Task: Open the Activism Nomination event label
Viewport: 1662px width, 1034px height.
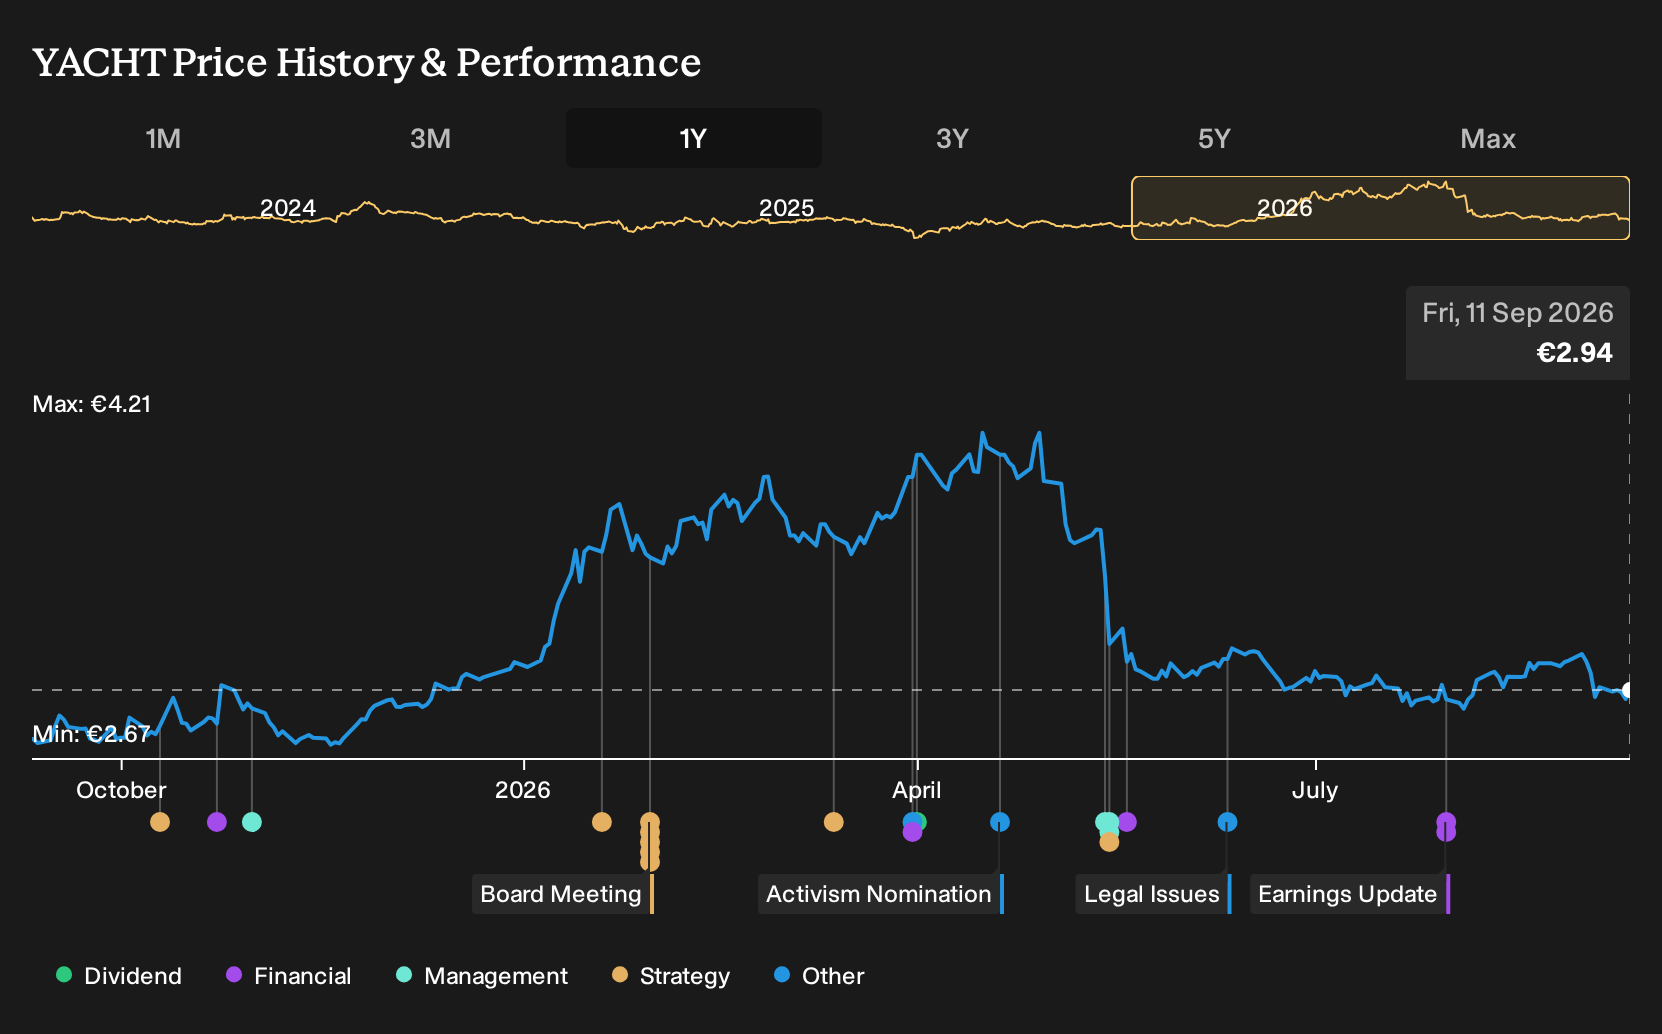Action: (879, 894)
